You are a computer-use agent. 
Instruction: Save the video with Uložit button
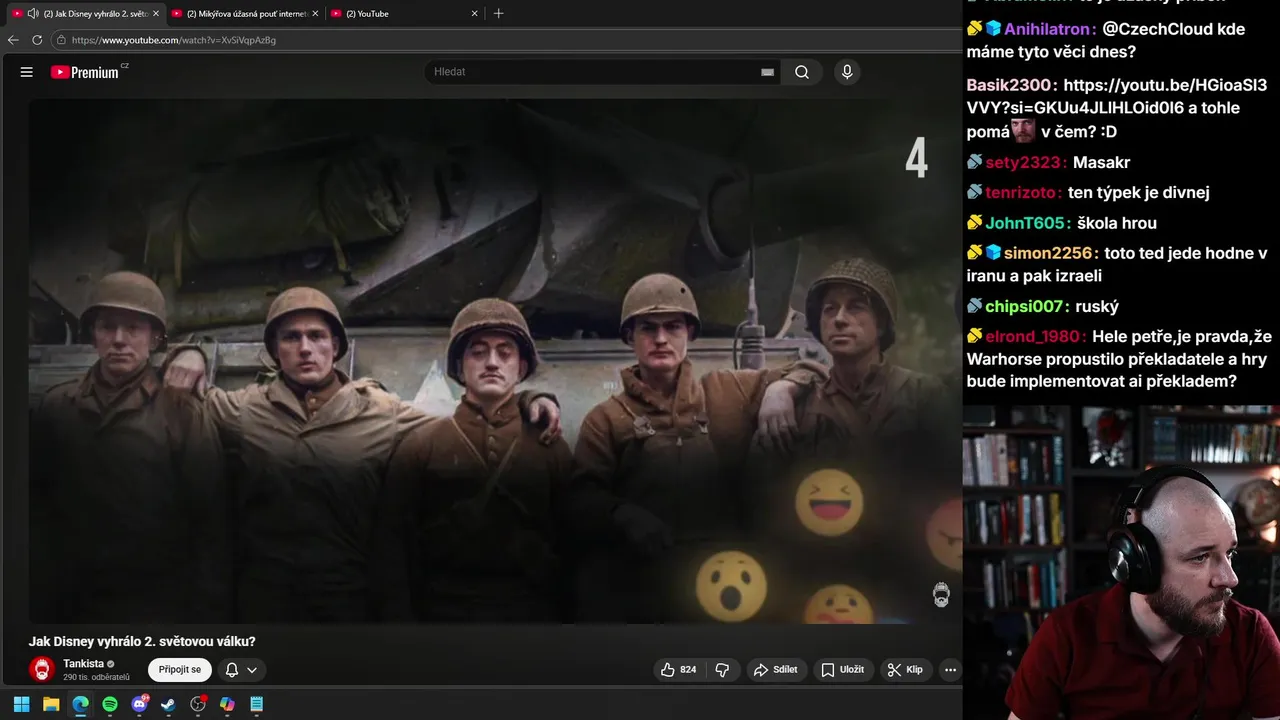842,670
